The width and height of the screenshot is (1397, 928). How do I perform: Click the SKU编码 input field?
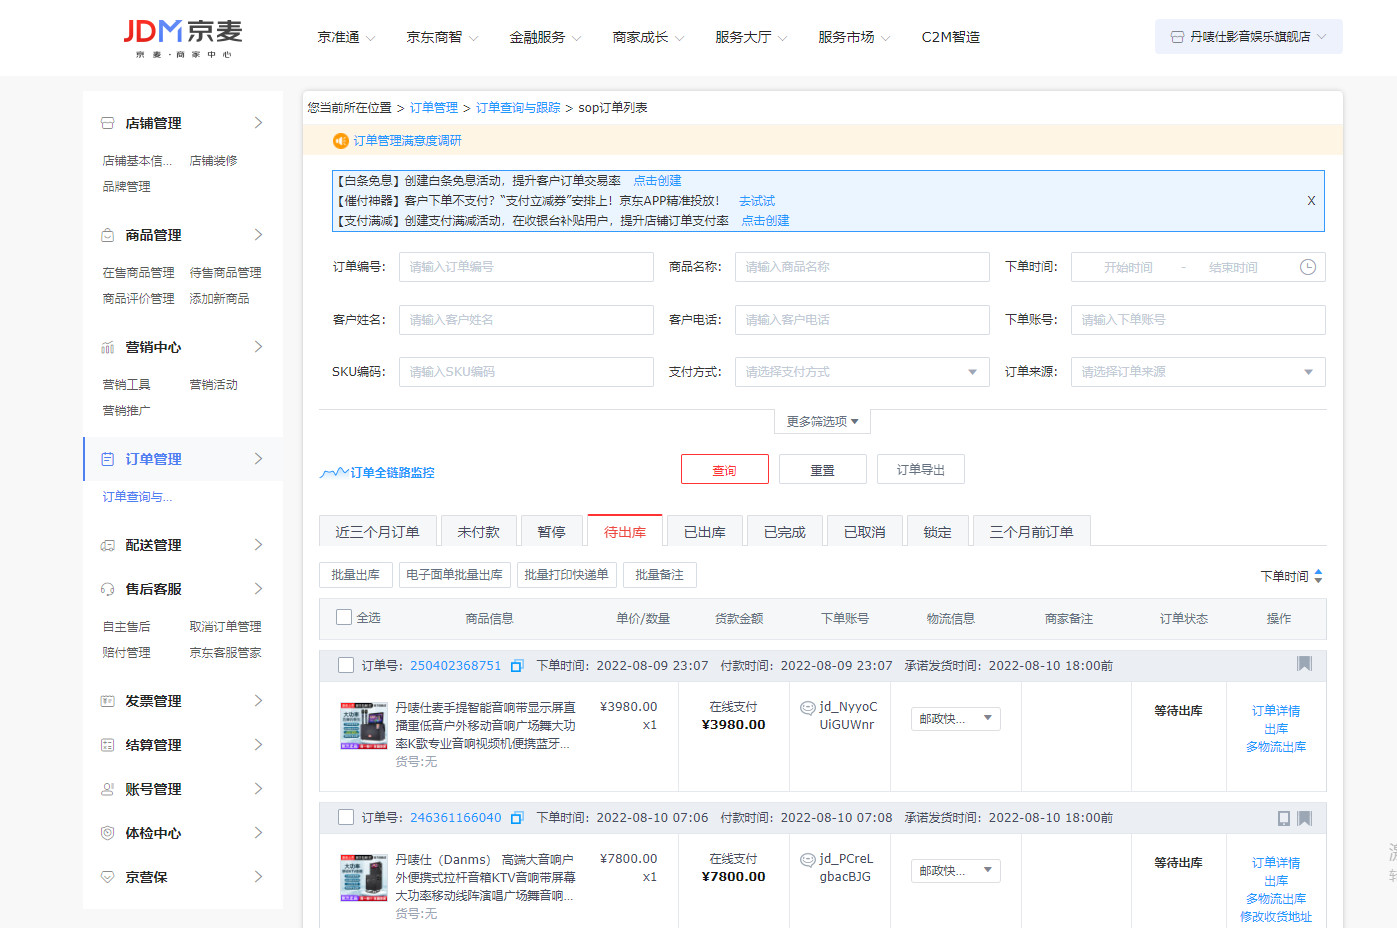tap(526, 372)
